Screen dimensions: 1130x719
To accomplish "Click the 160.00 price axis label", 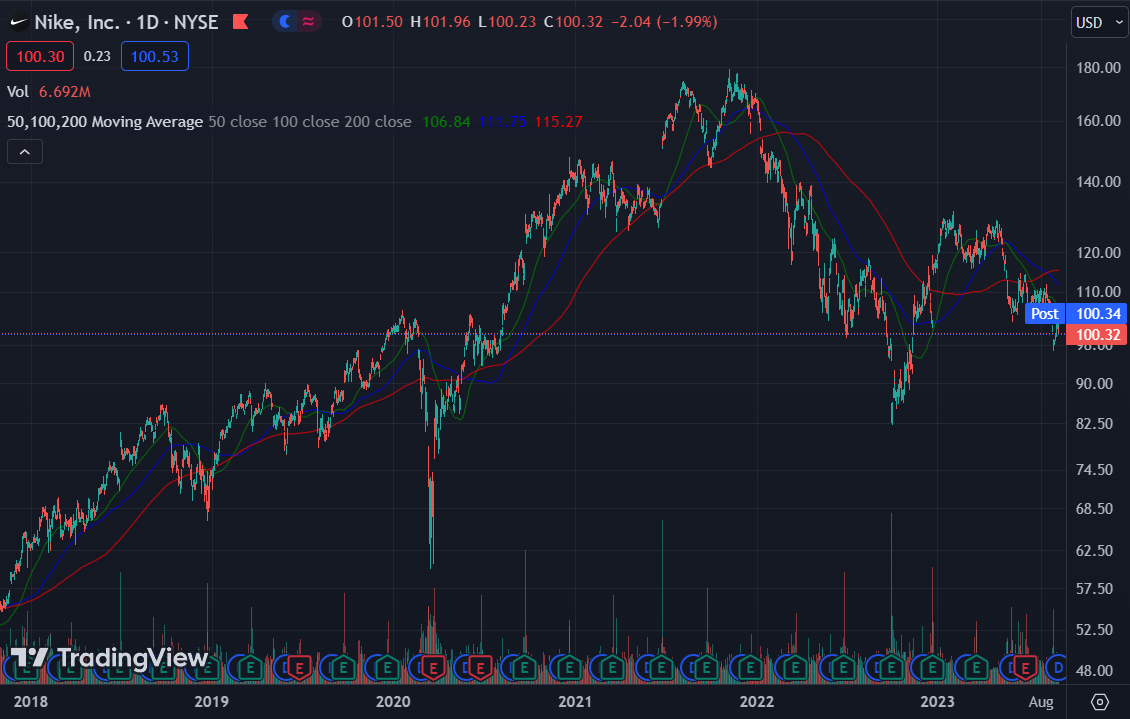I will pyautogui.click(x=1098, y=120).
